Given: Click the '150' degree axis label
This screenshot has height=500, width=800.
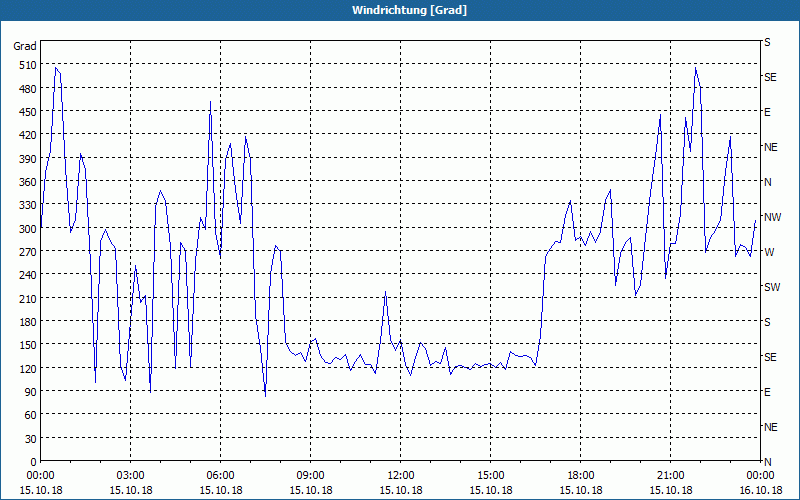Looking at the screenshot, I should coord(28,345).
